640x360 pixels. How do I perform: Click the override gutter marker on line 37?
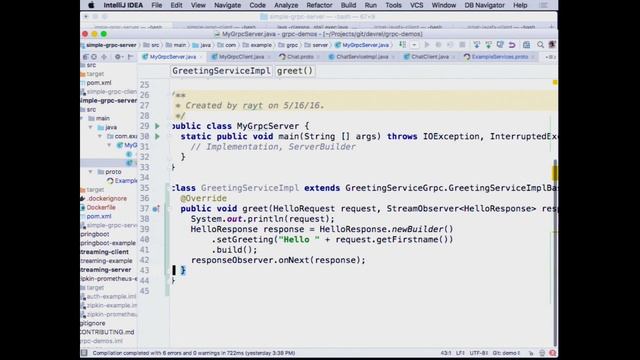156,209
